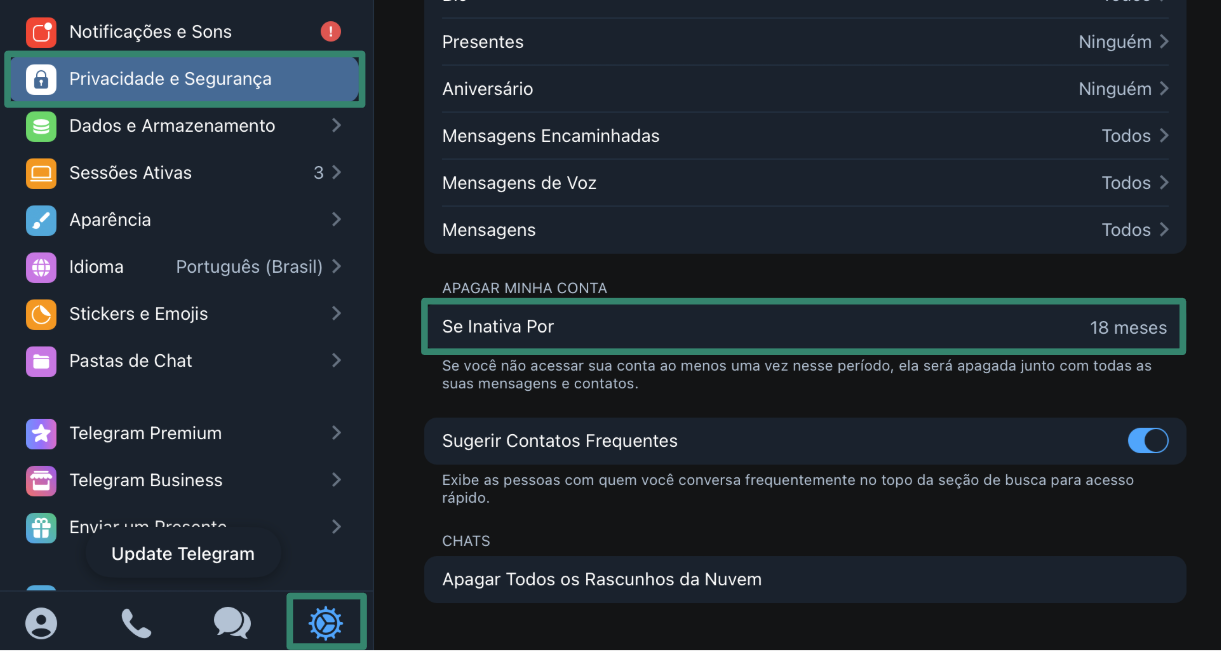Click the Stickers e Emojis icon
This screenshot has width=1221, height=651.
pos(41,314)
